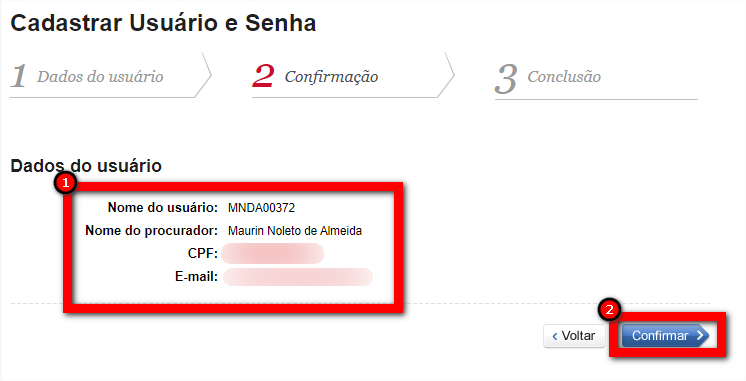Click the Cadastrar Usuário e Senha heading
Image resolution: width=746 pixels, height=381 pixels.
tap(163, 23)
